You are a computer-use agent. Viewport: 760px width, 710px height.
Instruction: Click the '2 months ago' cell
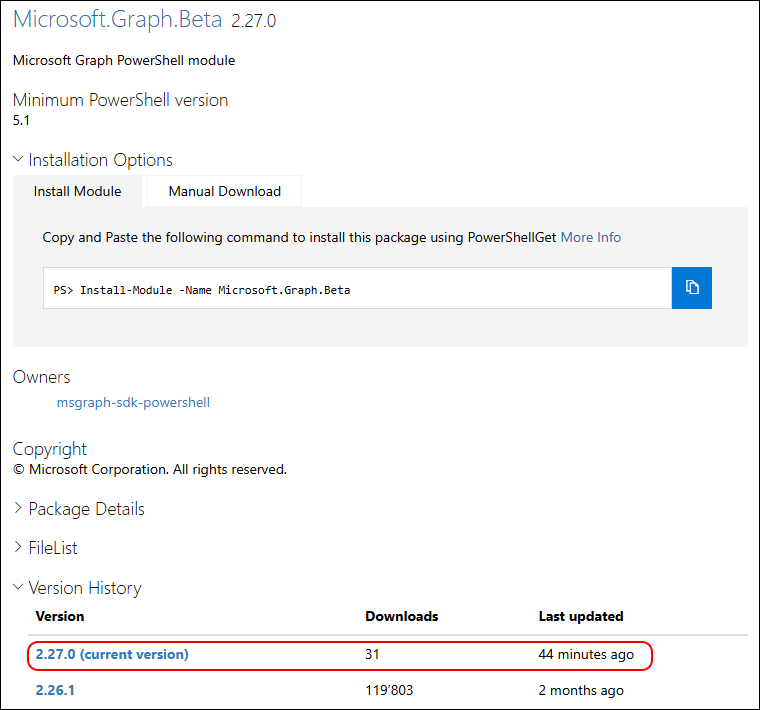581,690
